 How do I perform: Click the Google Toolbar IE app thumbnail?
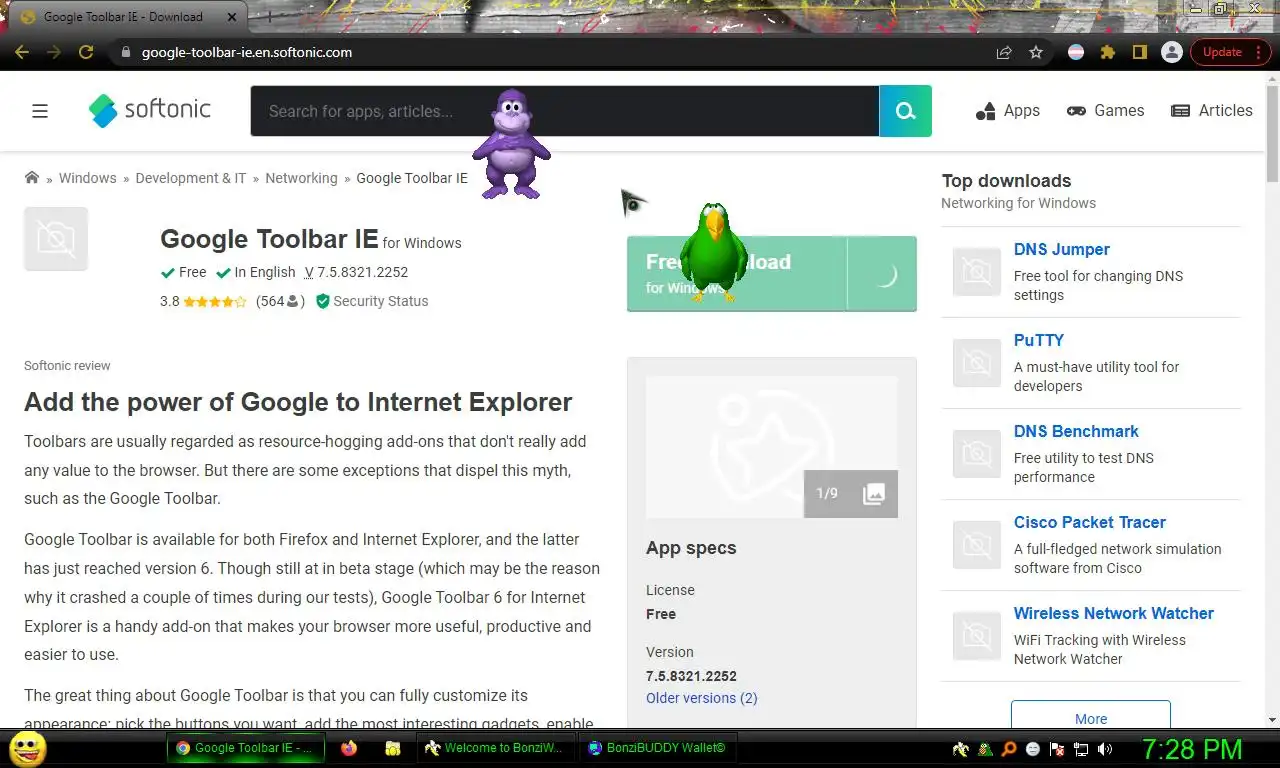(x=56, y=239)
